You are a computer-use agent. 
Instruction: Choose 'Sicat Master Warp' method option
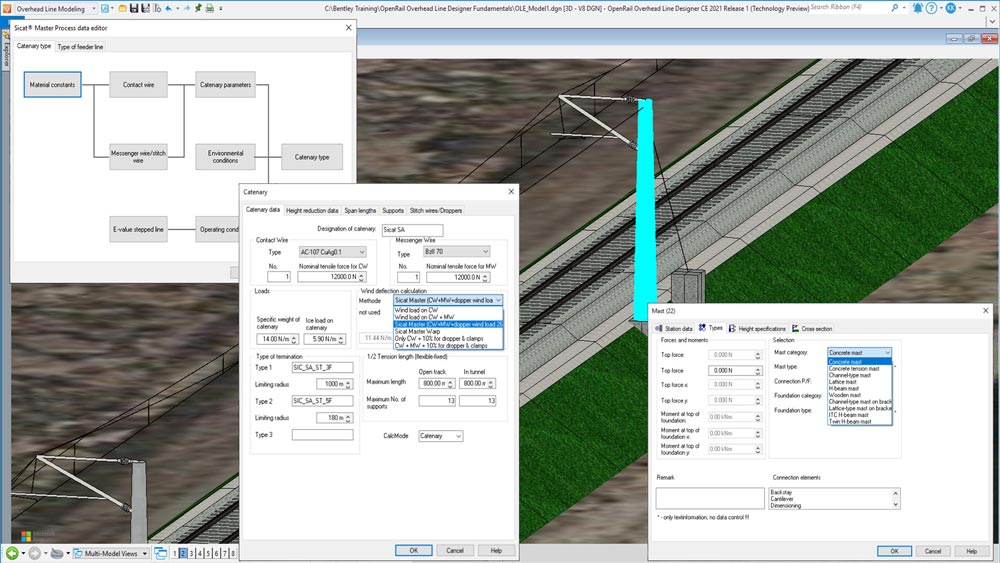(x=448, y=332)
